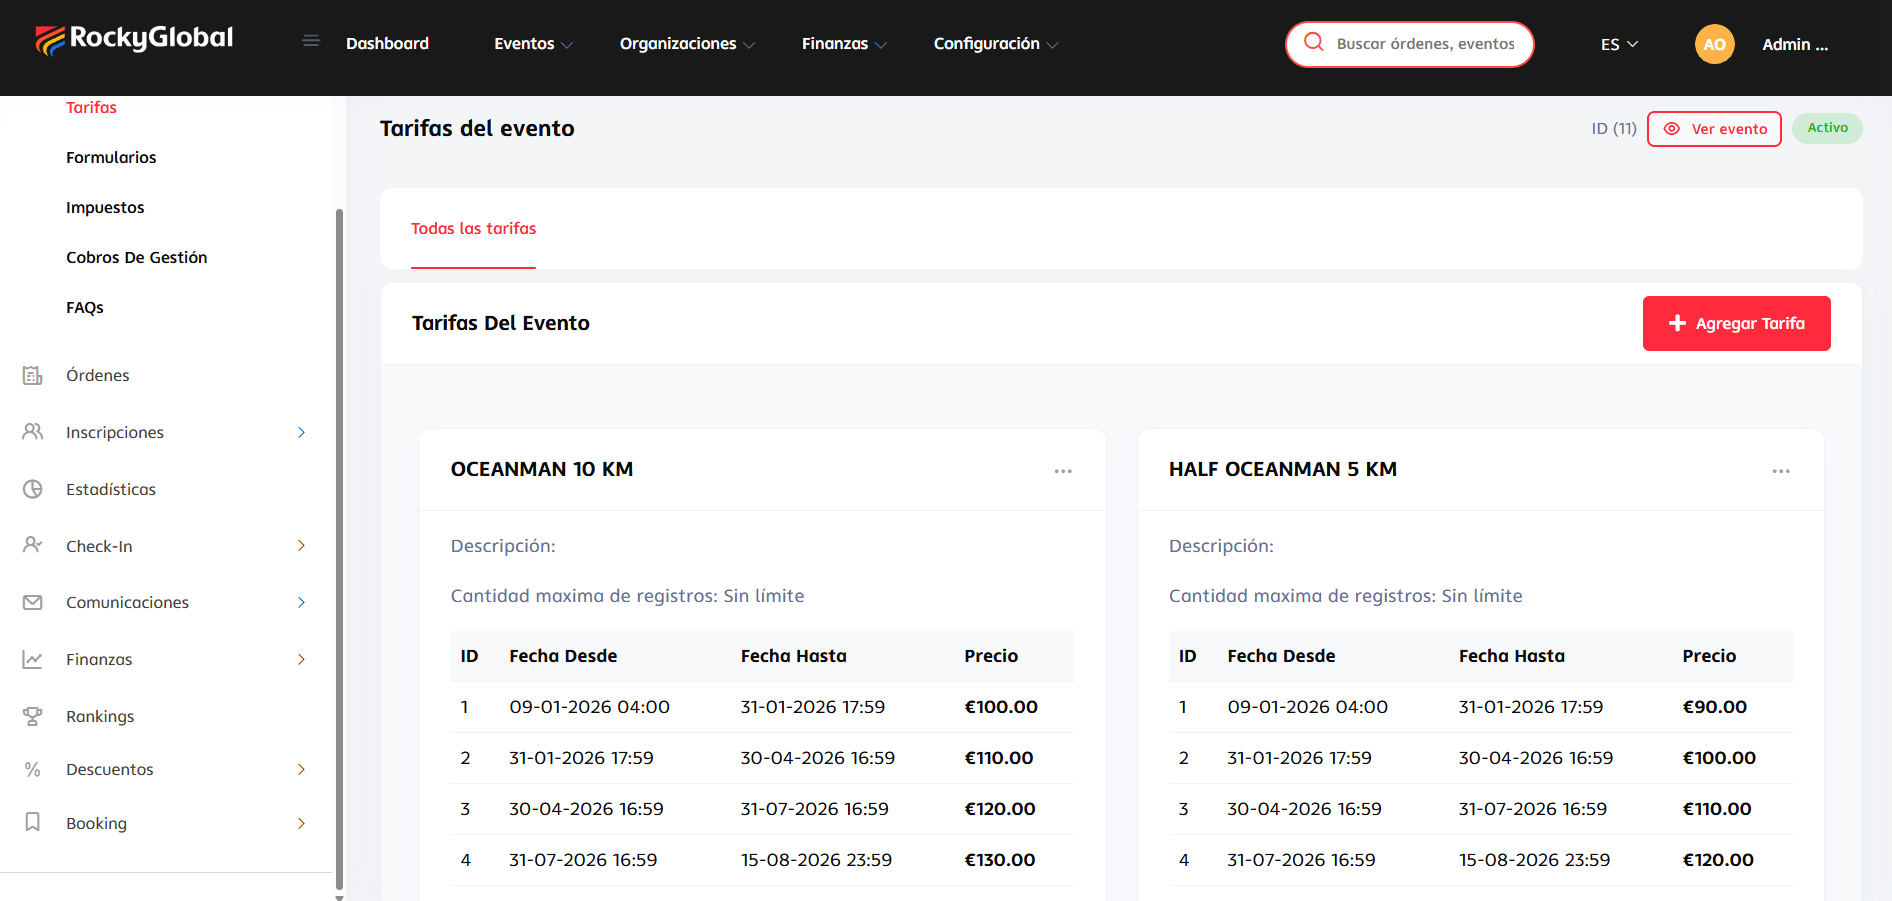Select the Todas las tarifas tab
Image resolution: width=1892 pixels, height=901 pixels.
coord(473,228)
